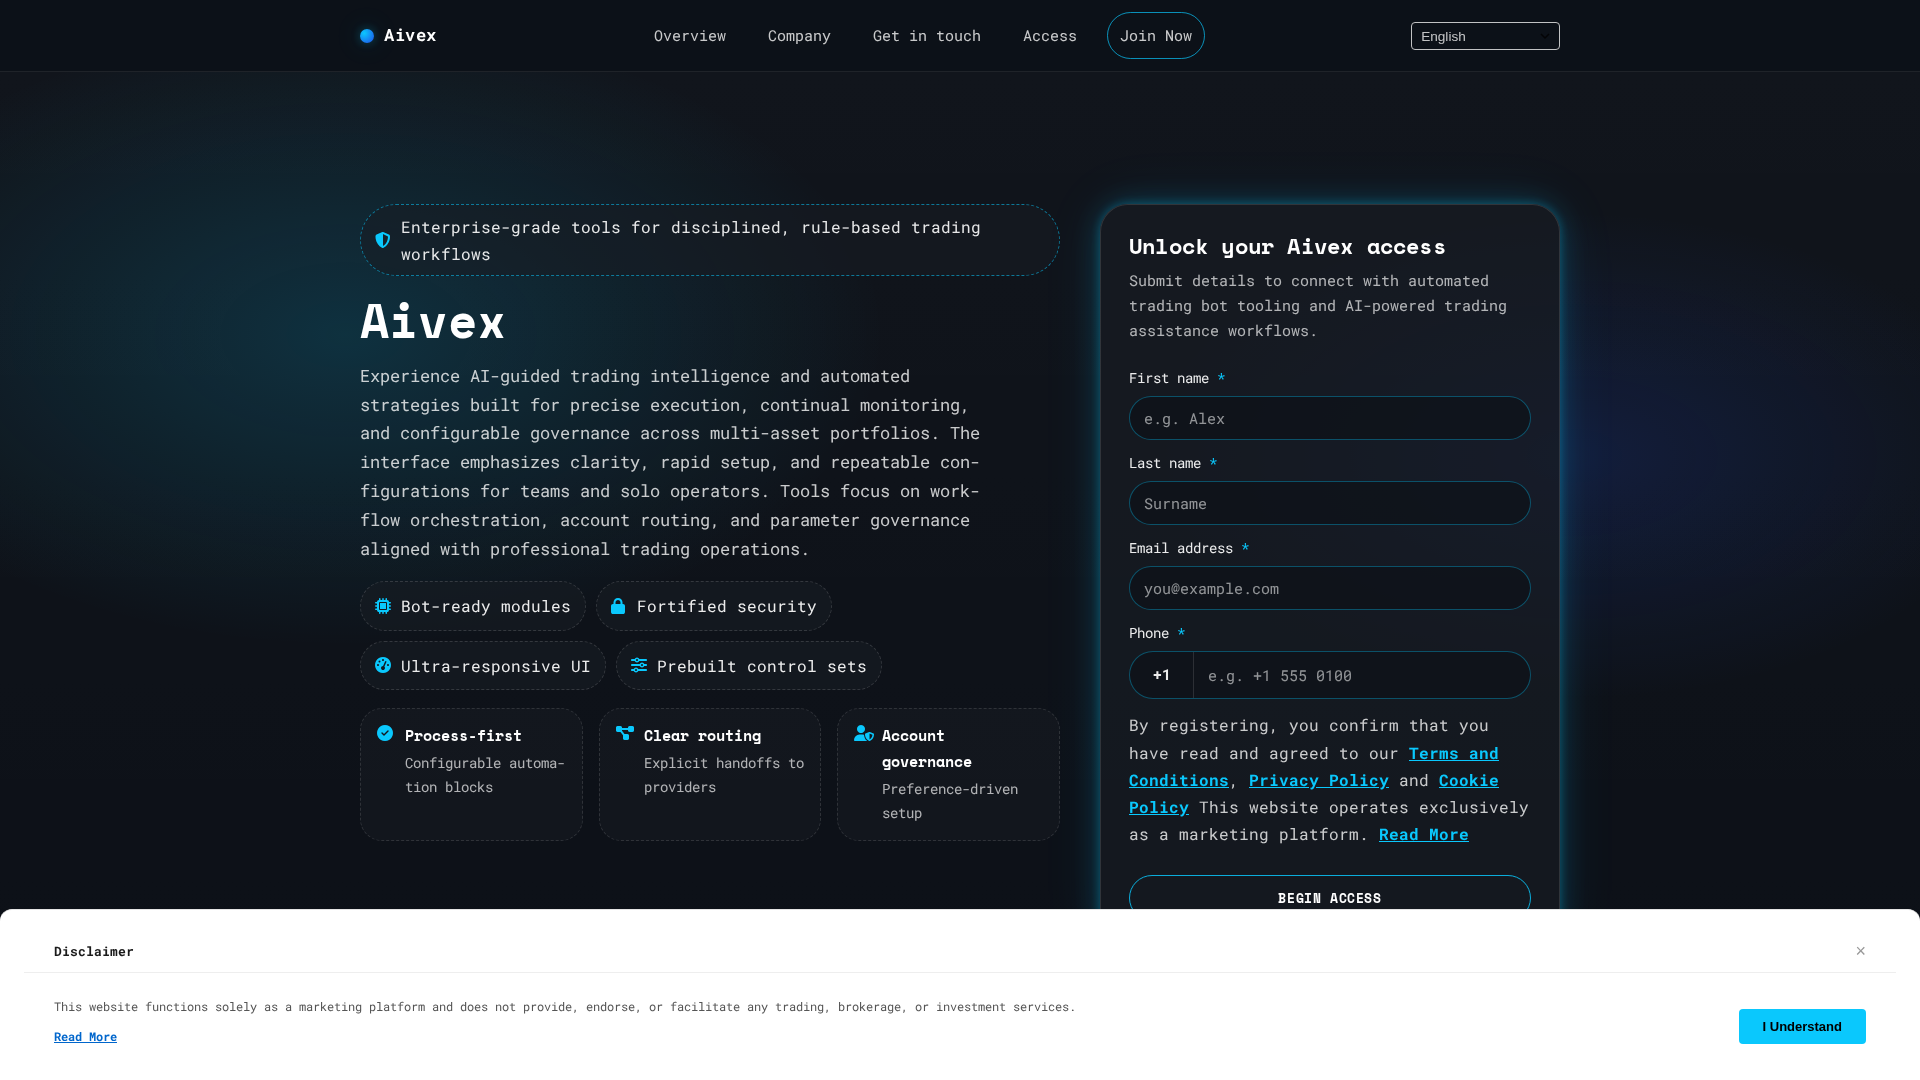
Task: Open the +1 country code selector
Action: (1161, 675)
